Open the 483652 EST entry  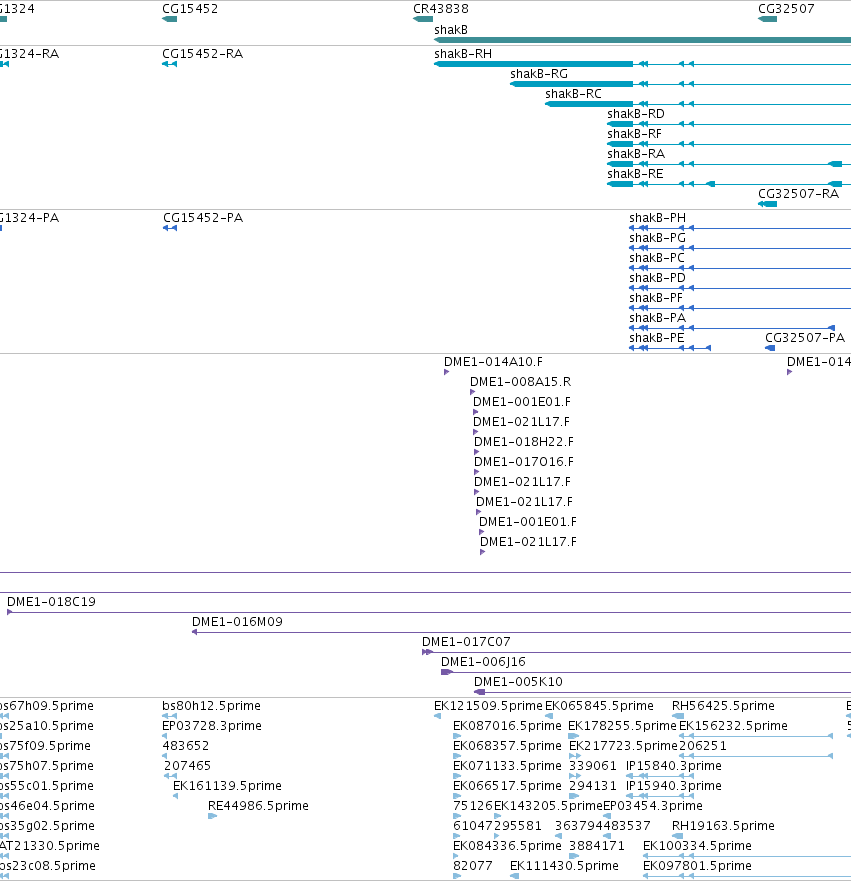pyautogui.click(x=185, y=746)
